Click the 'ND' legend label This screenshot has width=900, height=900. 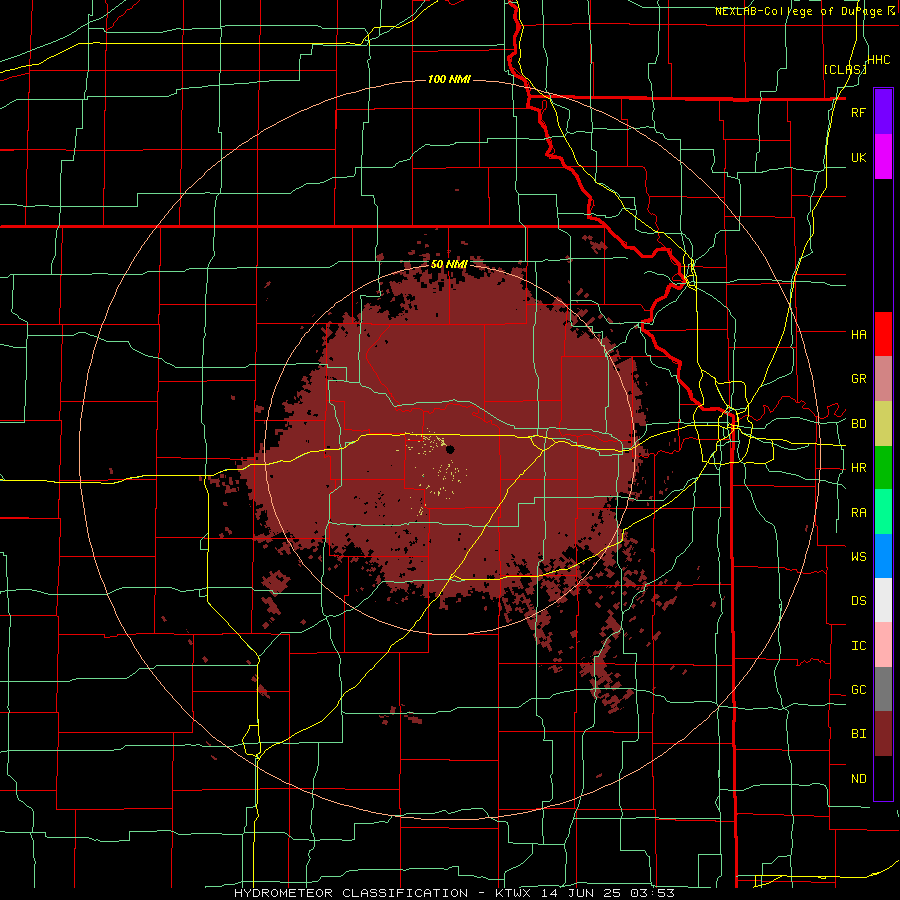(858, 779)
